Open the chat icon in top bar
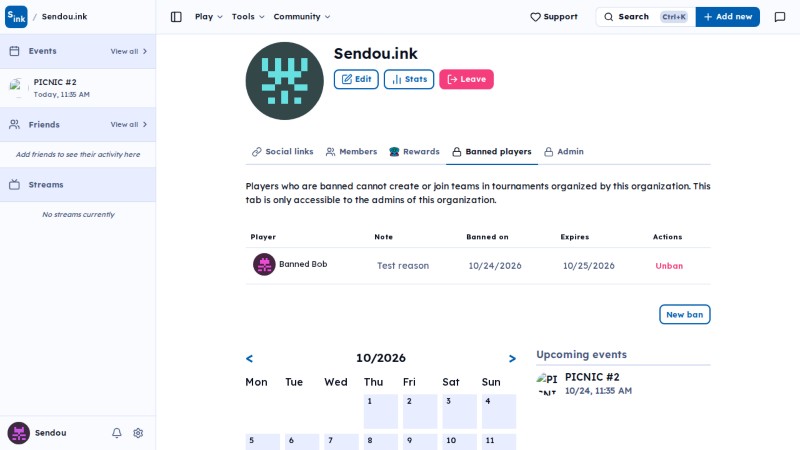Image resolution: width=800 pixels, height=450 pixels. point(780,17)
